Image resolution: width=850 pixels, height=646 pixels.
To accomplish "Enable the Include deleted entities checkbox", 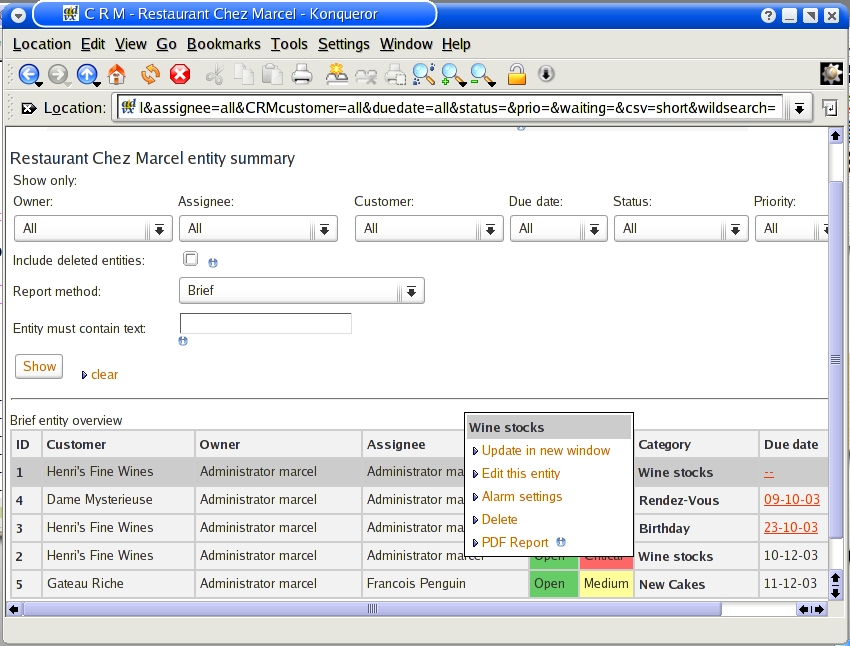I will pyautogui.click(x=188, y=257).
